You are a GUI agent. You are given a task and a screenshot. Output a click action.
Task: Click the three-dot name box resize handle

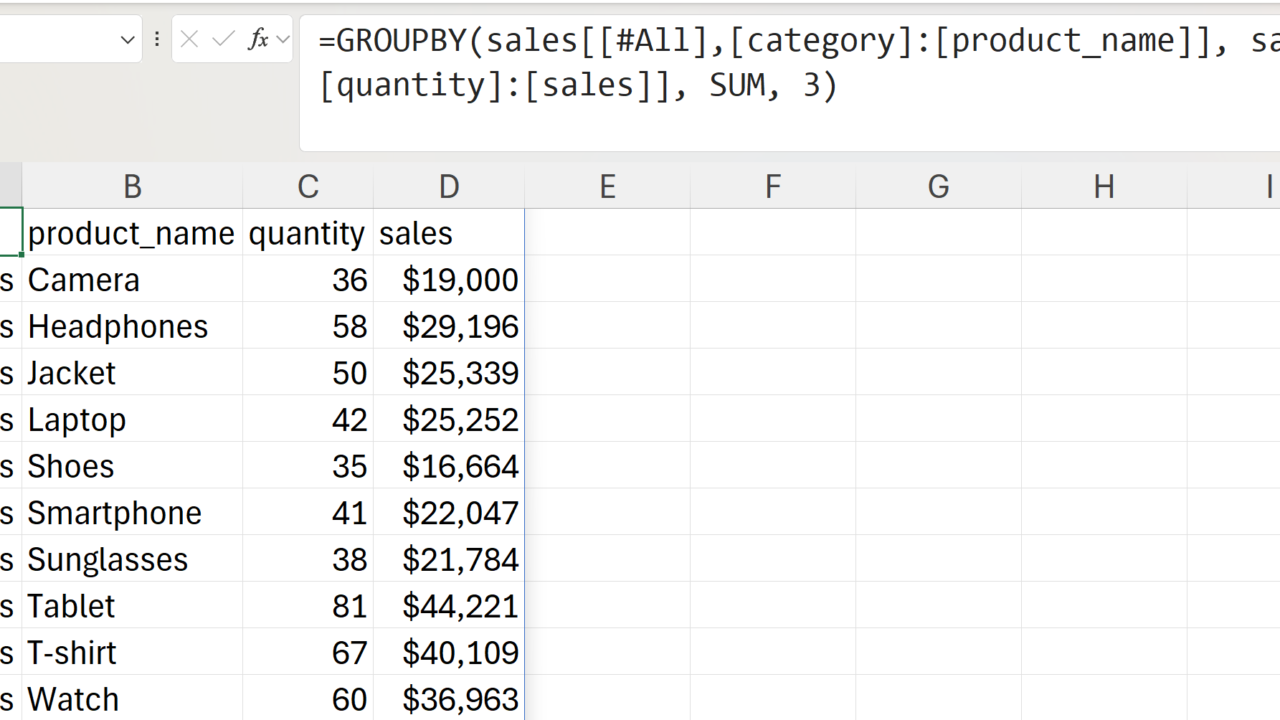(x=157, y=40)
